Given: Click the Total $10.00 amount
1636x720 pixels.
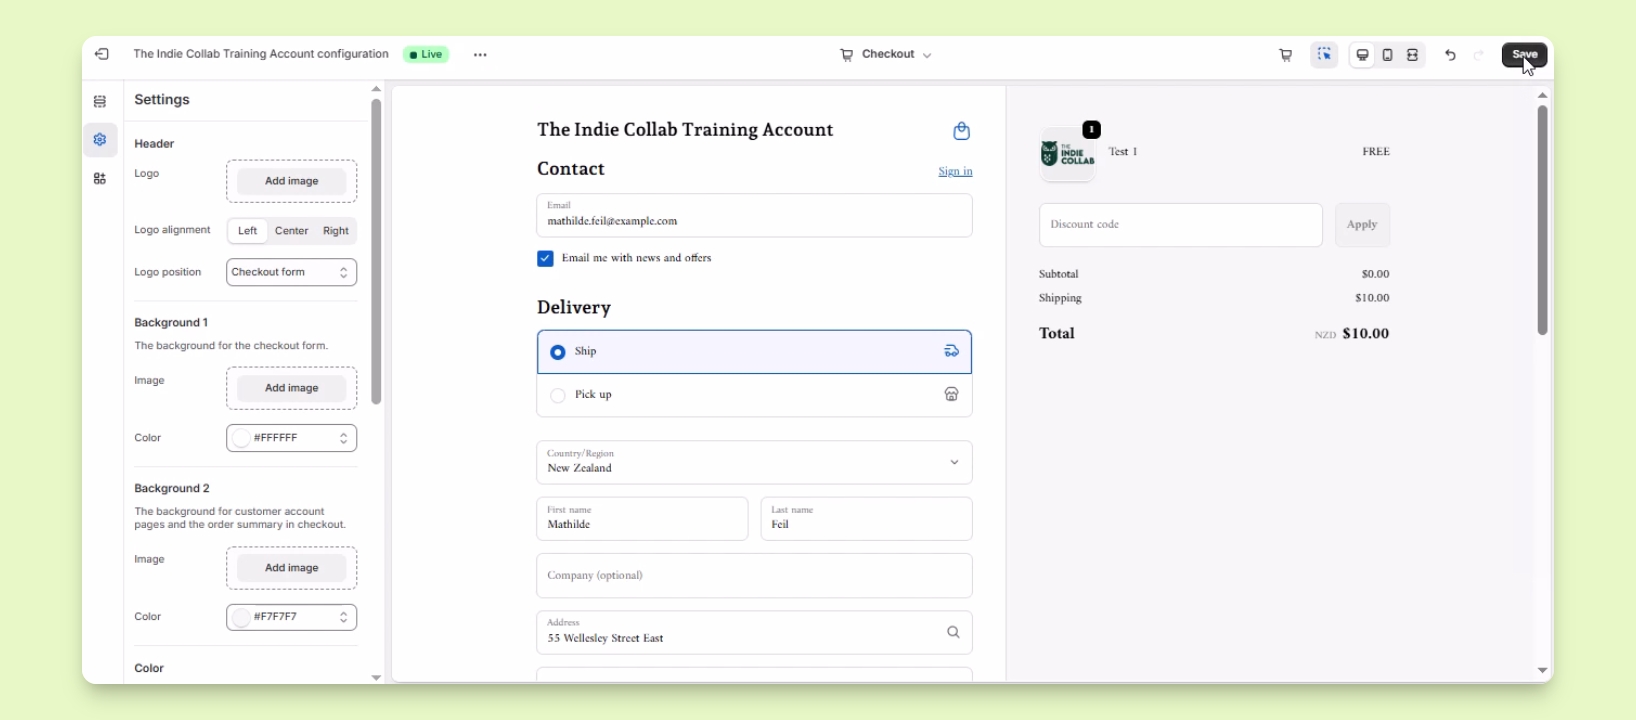Looking at the screenshot, I should tap(1365, 334).
